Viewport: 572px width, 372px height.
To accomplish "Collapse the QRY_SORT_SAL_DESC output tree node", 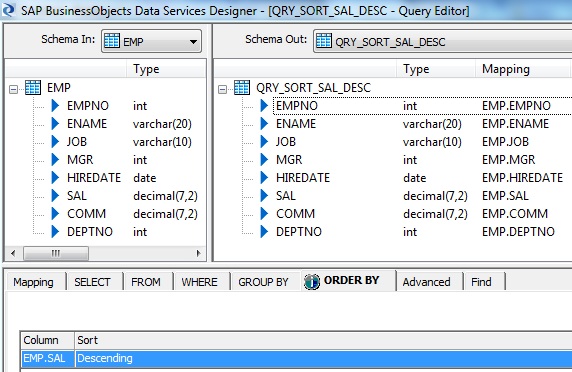I will point(222,89).
